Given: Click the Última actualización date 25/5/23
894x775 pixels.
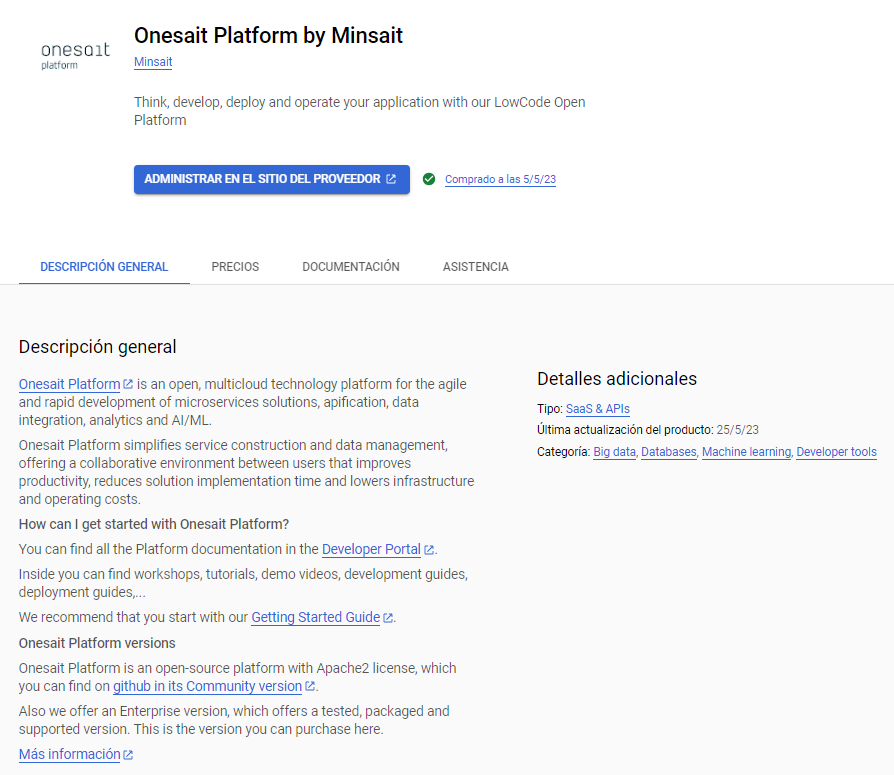Looking at the screenshot, I should point(737,429).
